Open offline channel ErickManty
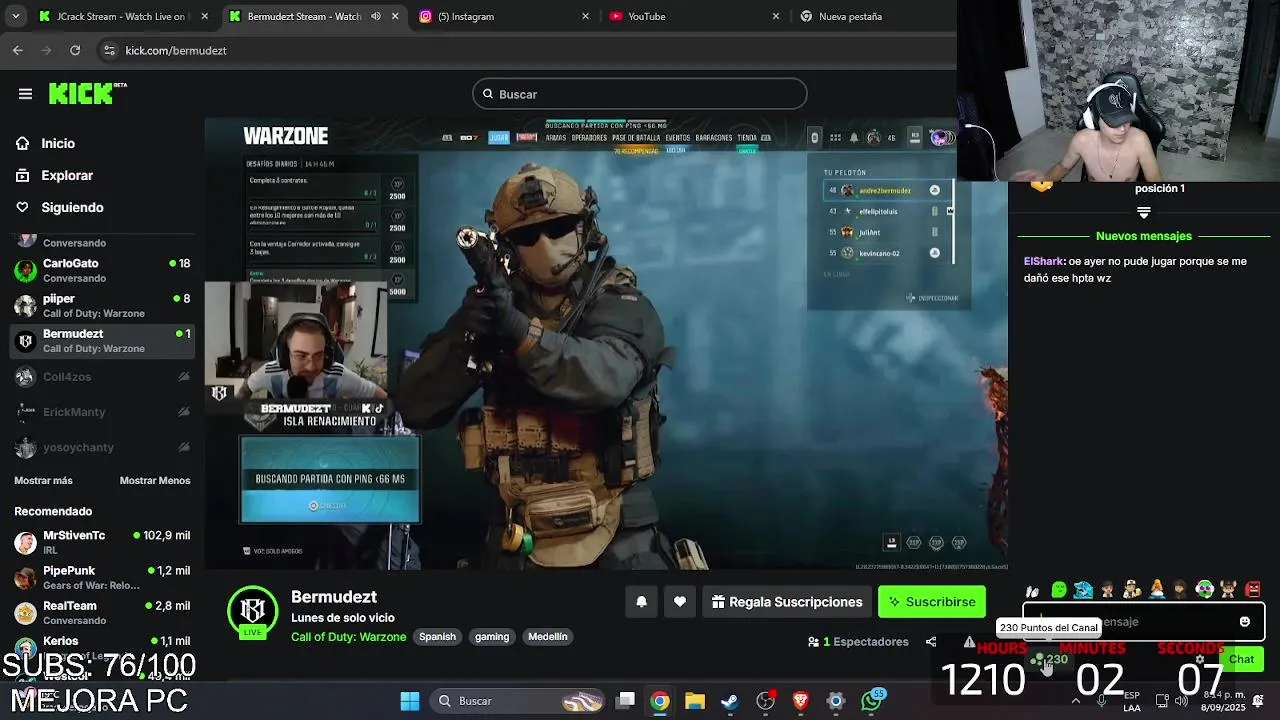The image size is (1280, 720). 102,411
